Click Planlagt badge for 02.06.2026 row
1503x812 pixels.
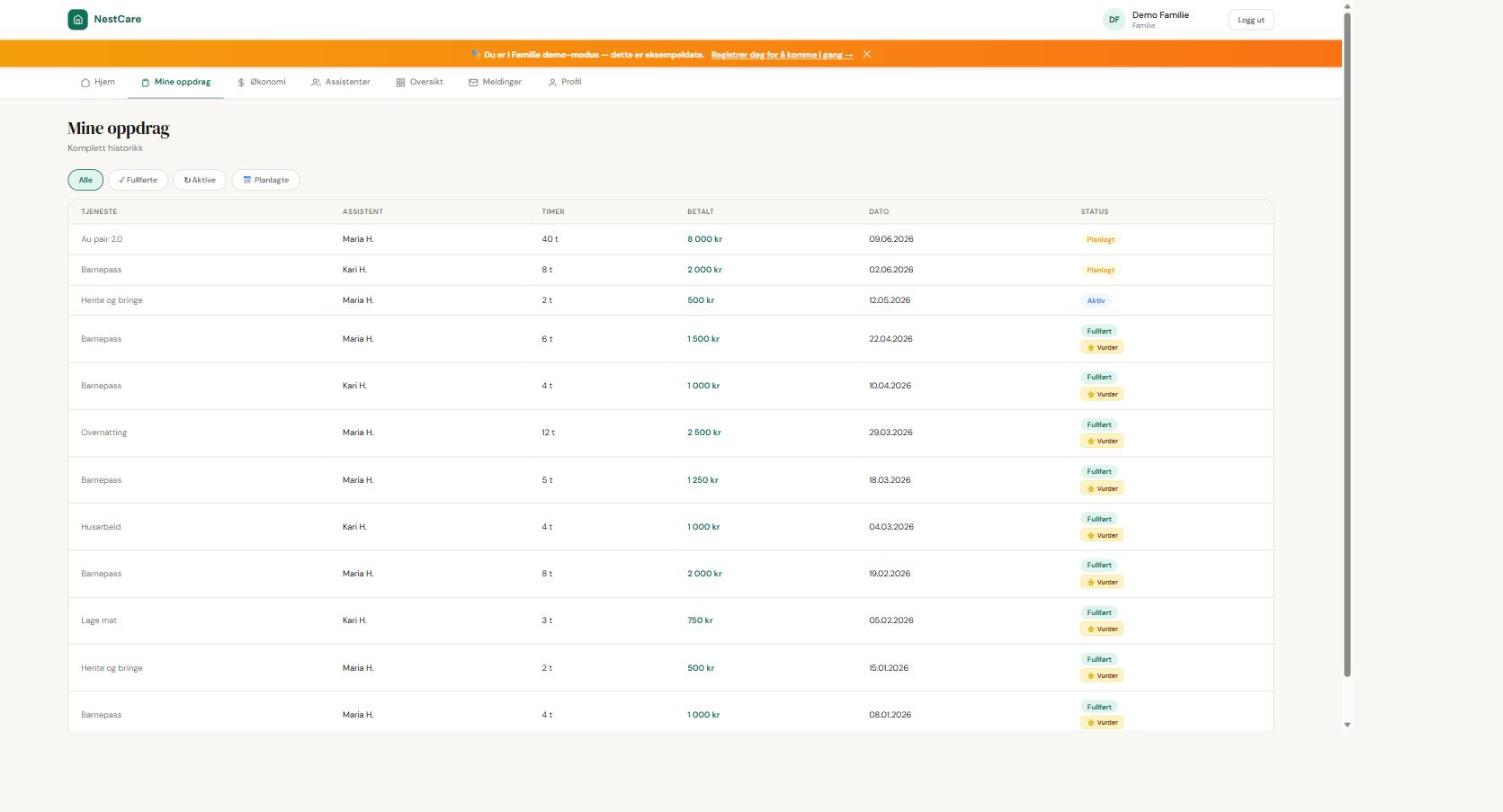pyautogui.click(x=1100, y=270)
